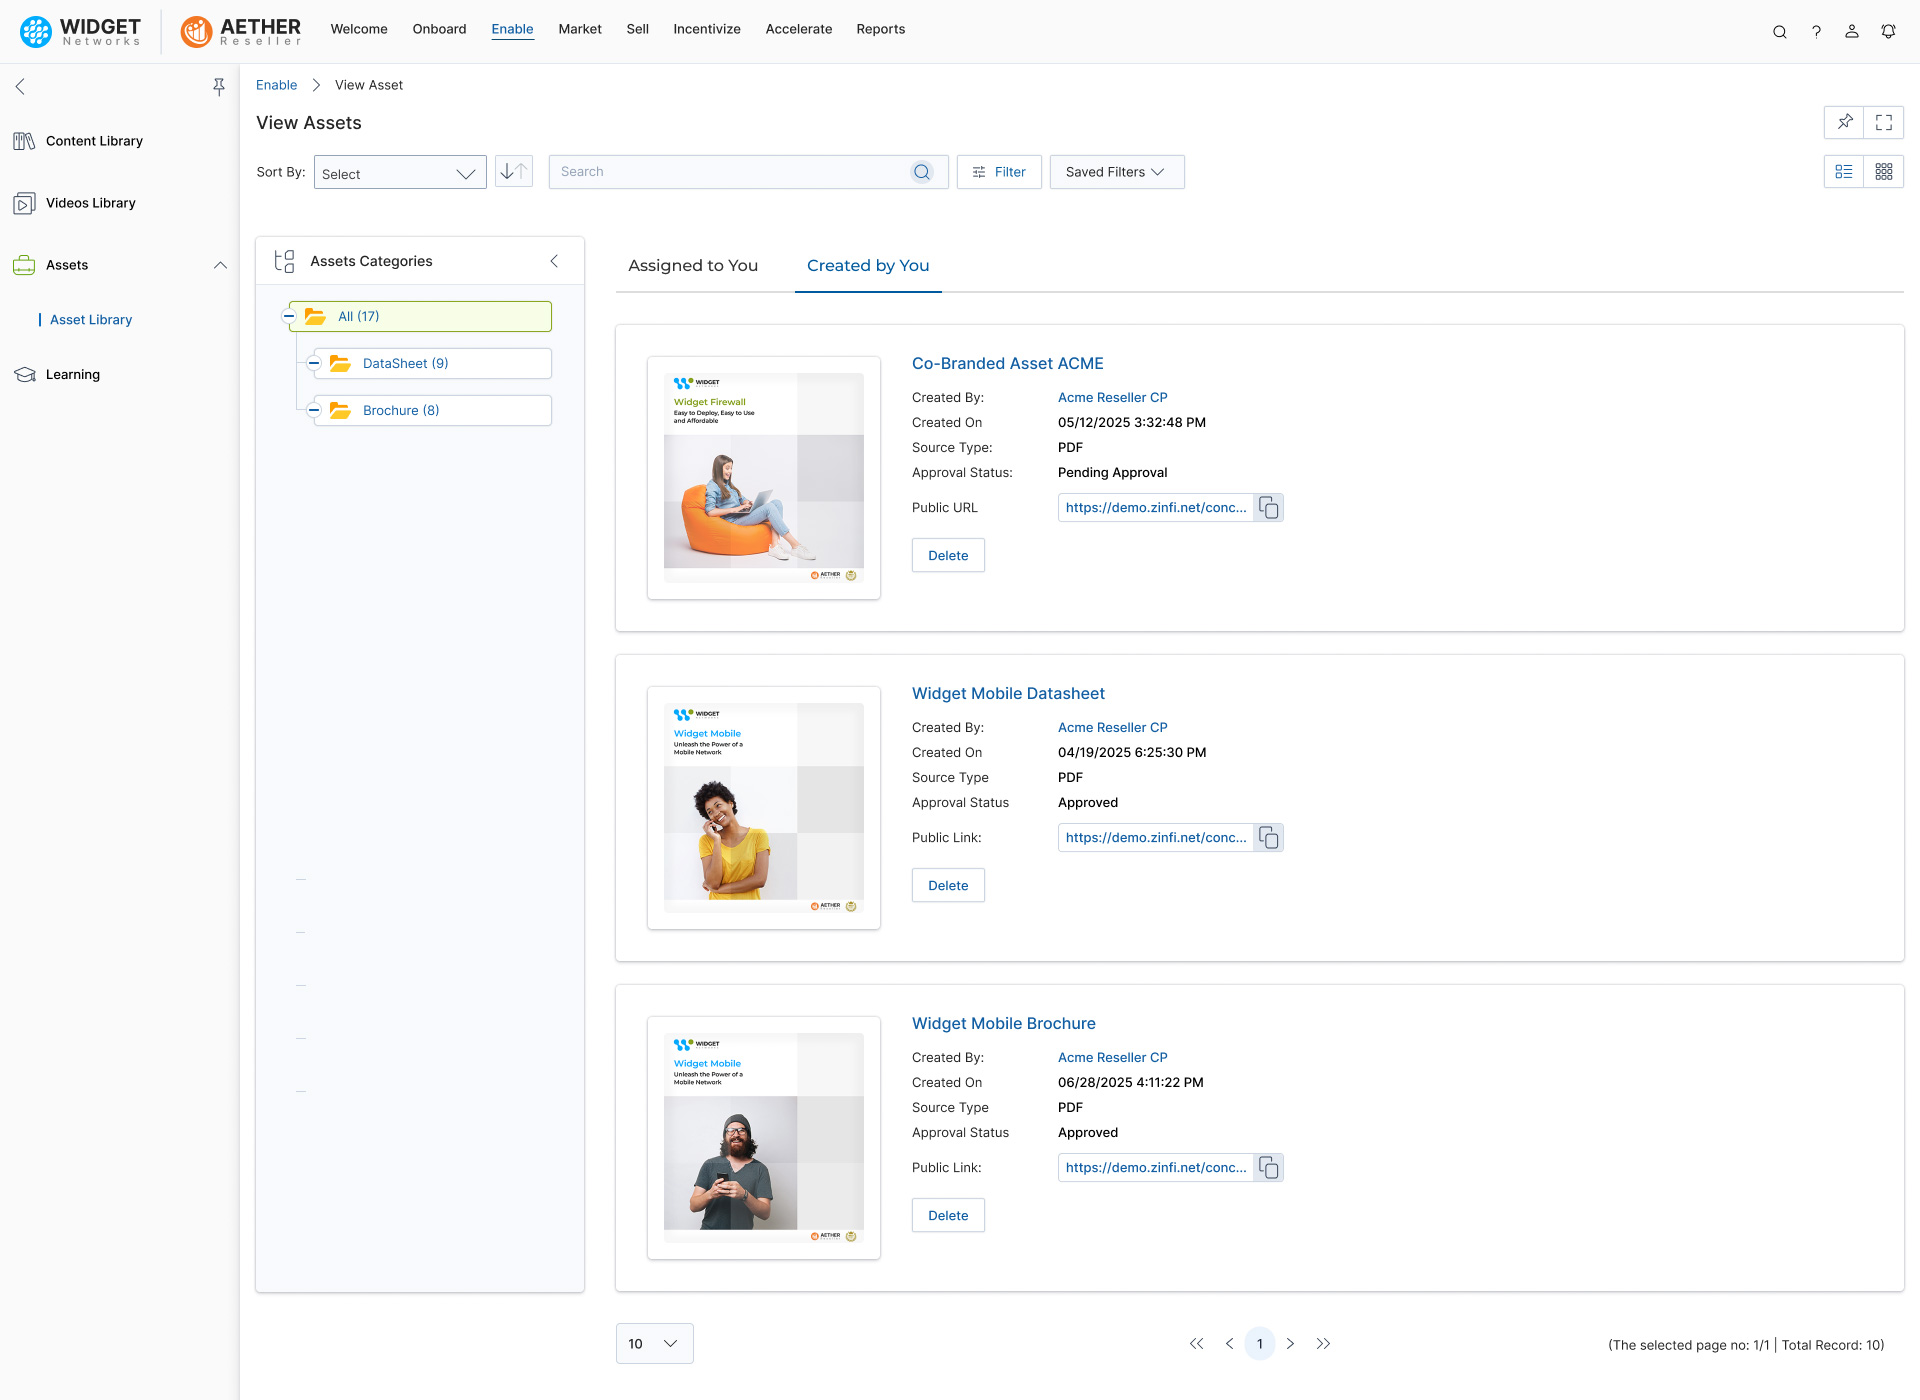Image resolution: width=1920 pixels, height=1400 pixels.
Task: Open Saved Filters dropdown
Action: pyautogui.click(x=1116, y=172)
